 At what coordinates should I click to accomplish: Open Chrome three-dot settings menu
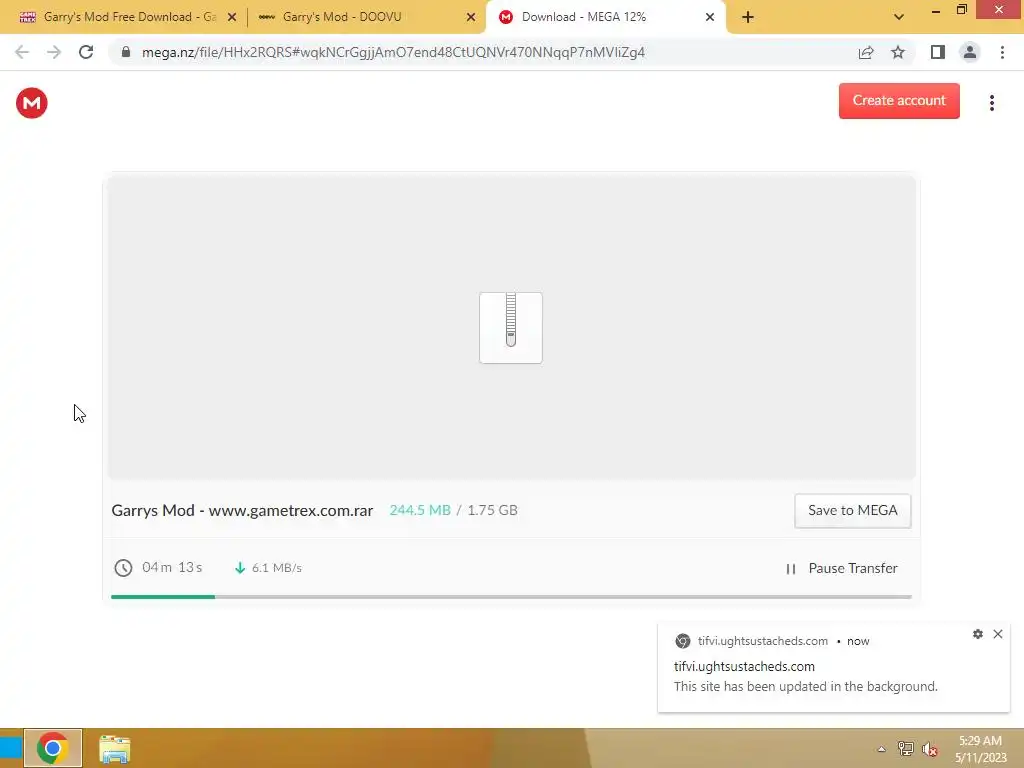[x=1002, y=52]
